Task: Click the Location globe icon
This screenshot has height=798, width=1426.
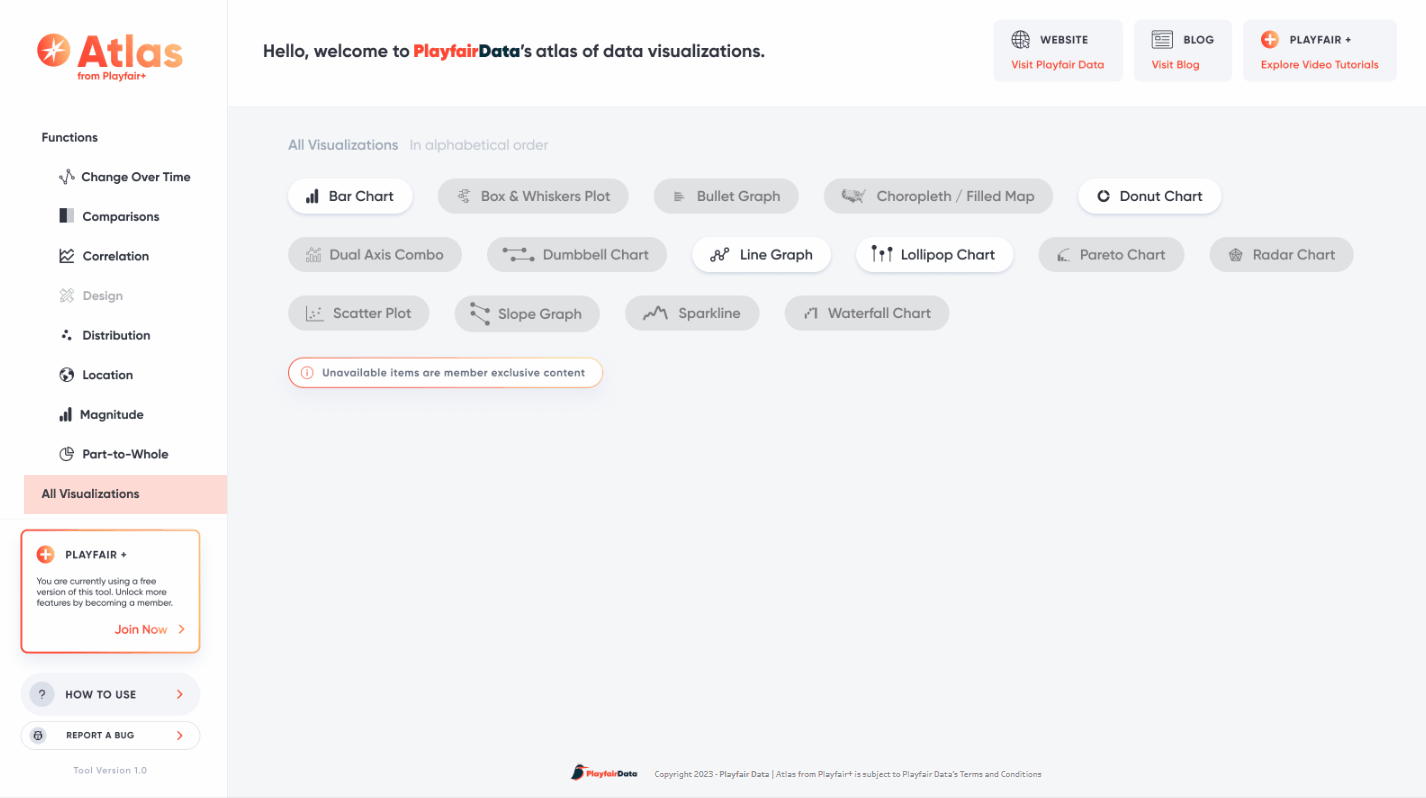Action: click(67, 375)
